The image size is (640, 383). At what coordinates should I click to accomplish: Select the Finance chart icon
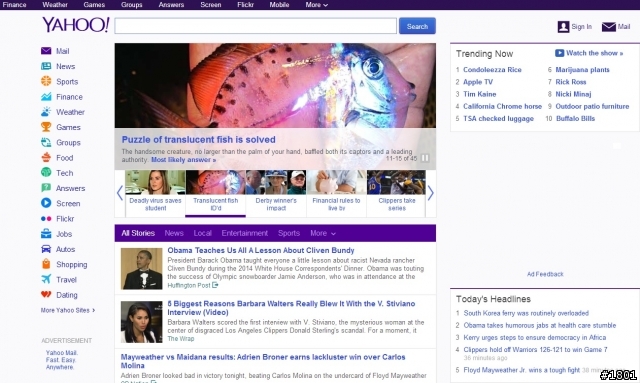(x=46, y=97)
